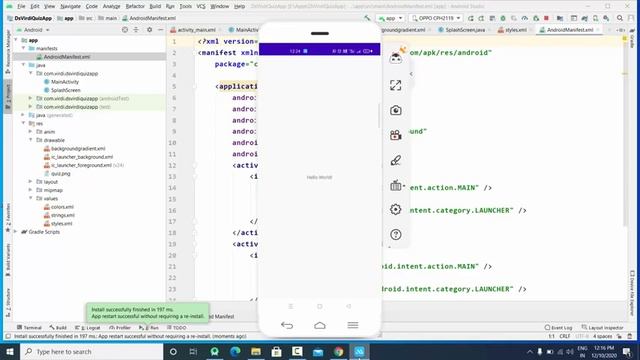Open Android project view dropdown
This screenshot has width=640, height=360.
33,30
